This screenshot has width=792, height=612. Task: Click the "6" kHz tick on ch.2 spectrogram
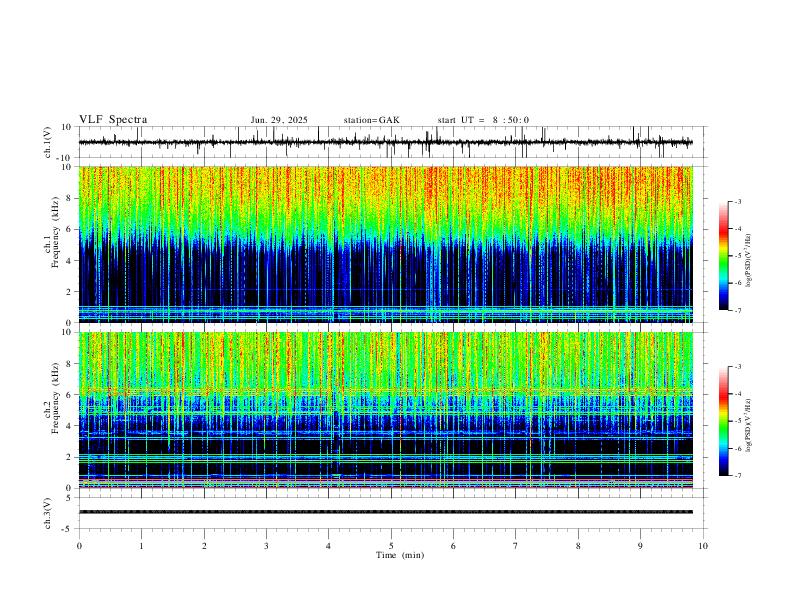point(70,395)
